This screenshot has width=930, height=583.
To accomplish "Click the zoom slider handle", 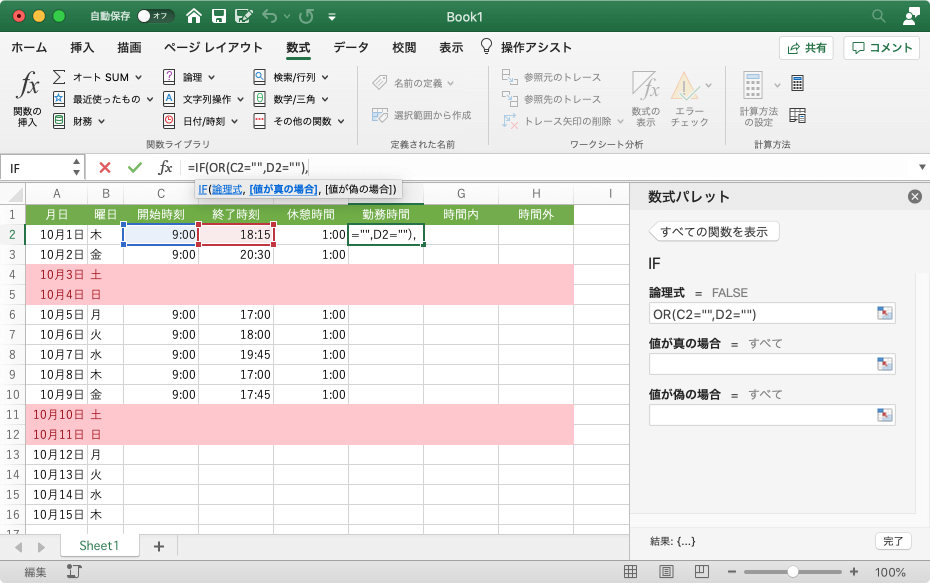I will click(792, 572).
